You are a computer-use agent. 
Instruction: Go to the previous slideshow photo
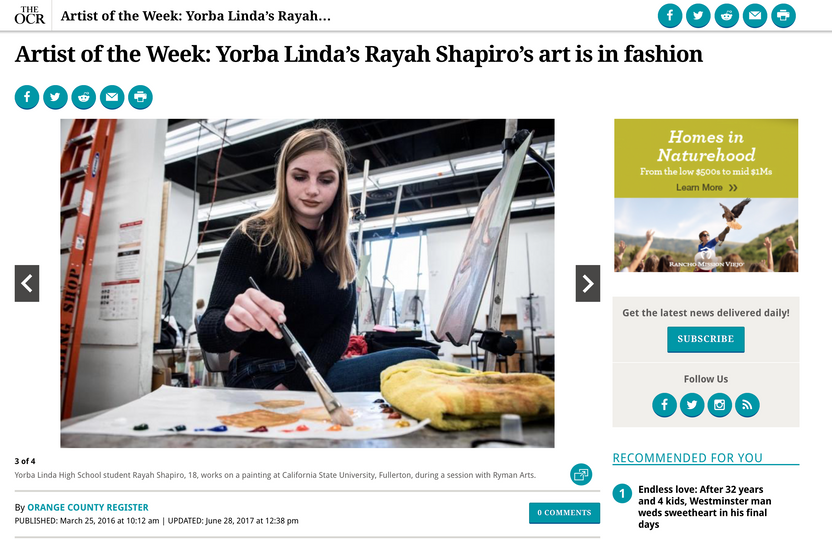point(27,283)
